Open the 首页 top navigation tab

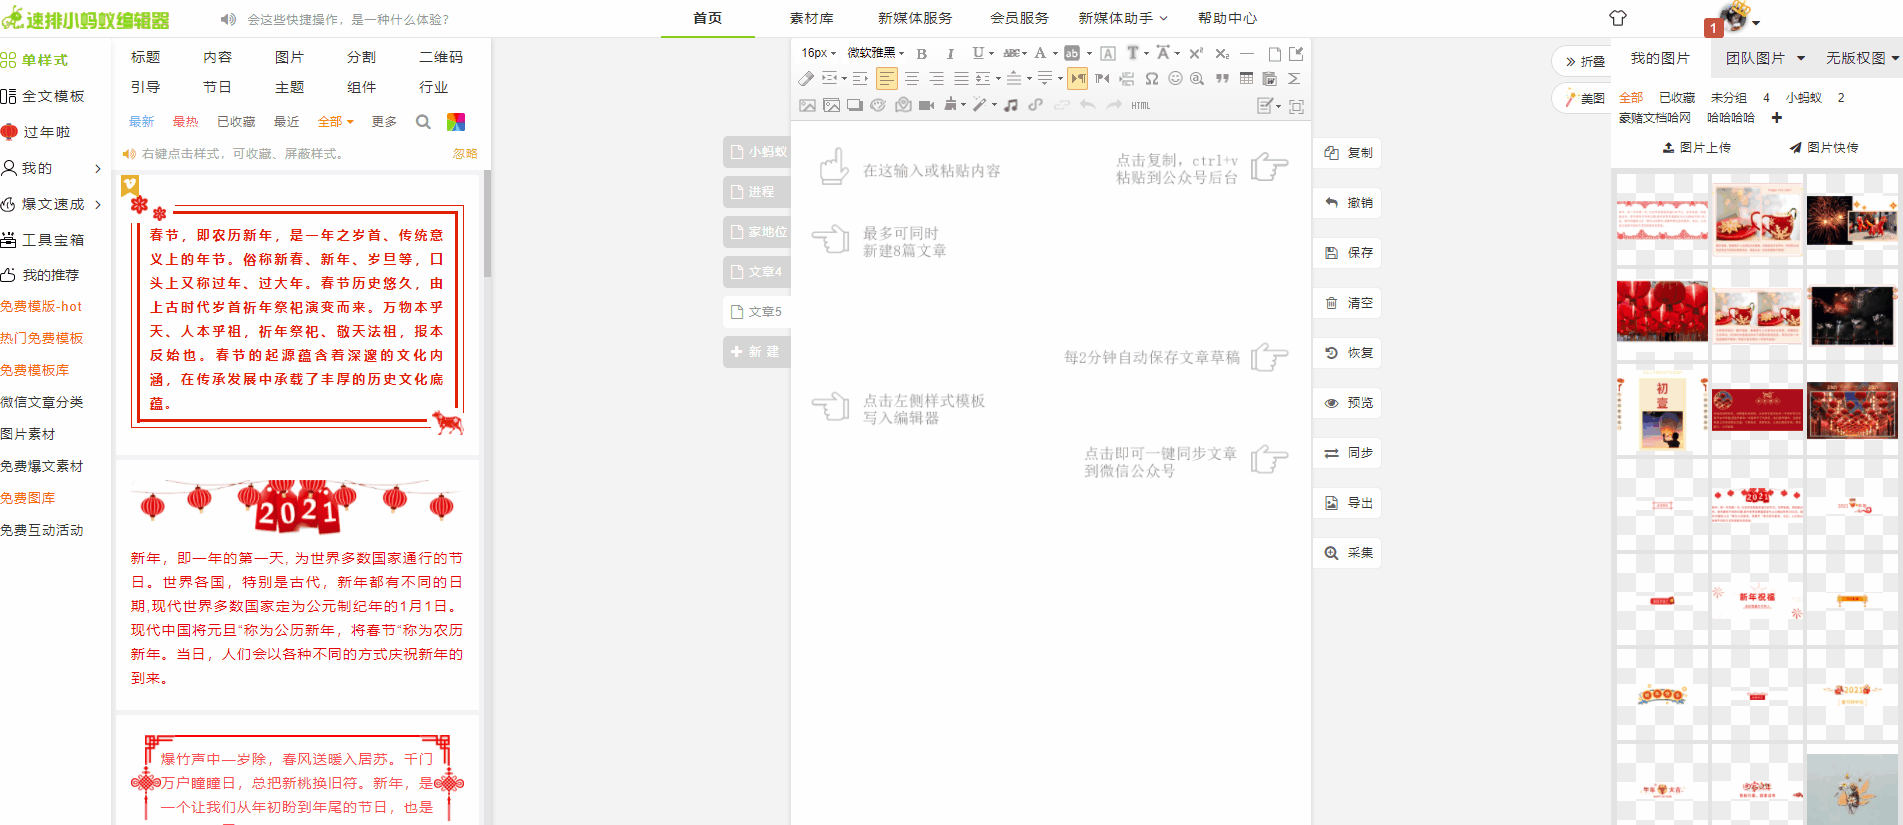pyautogui.click(x=708, y=18)
